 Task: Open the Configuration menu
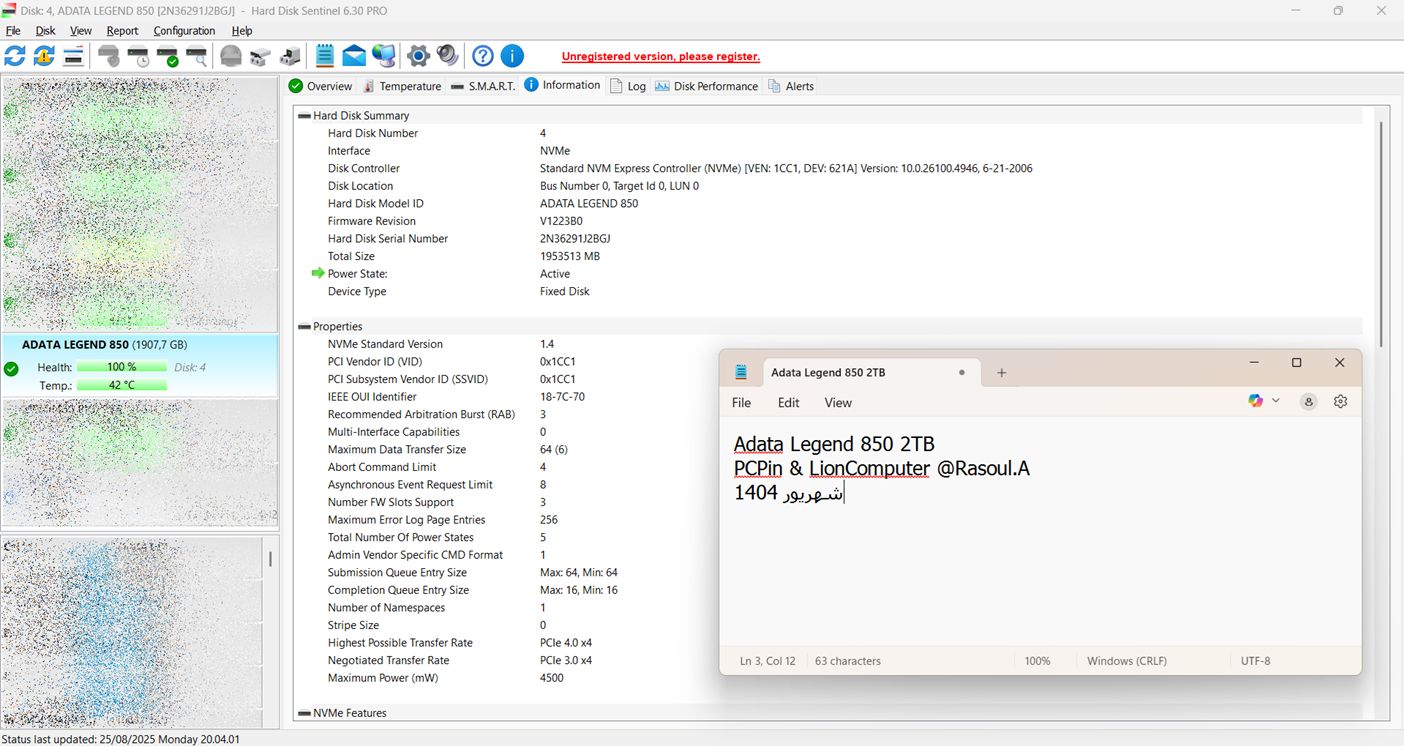point(184,31)
